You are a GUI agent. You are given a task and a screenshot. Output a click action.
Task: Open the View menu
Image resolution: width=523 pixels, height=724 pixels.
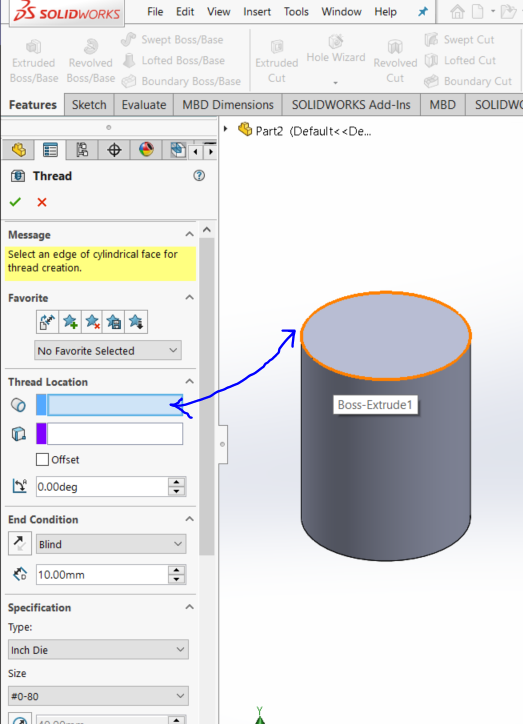point(218,12)
